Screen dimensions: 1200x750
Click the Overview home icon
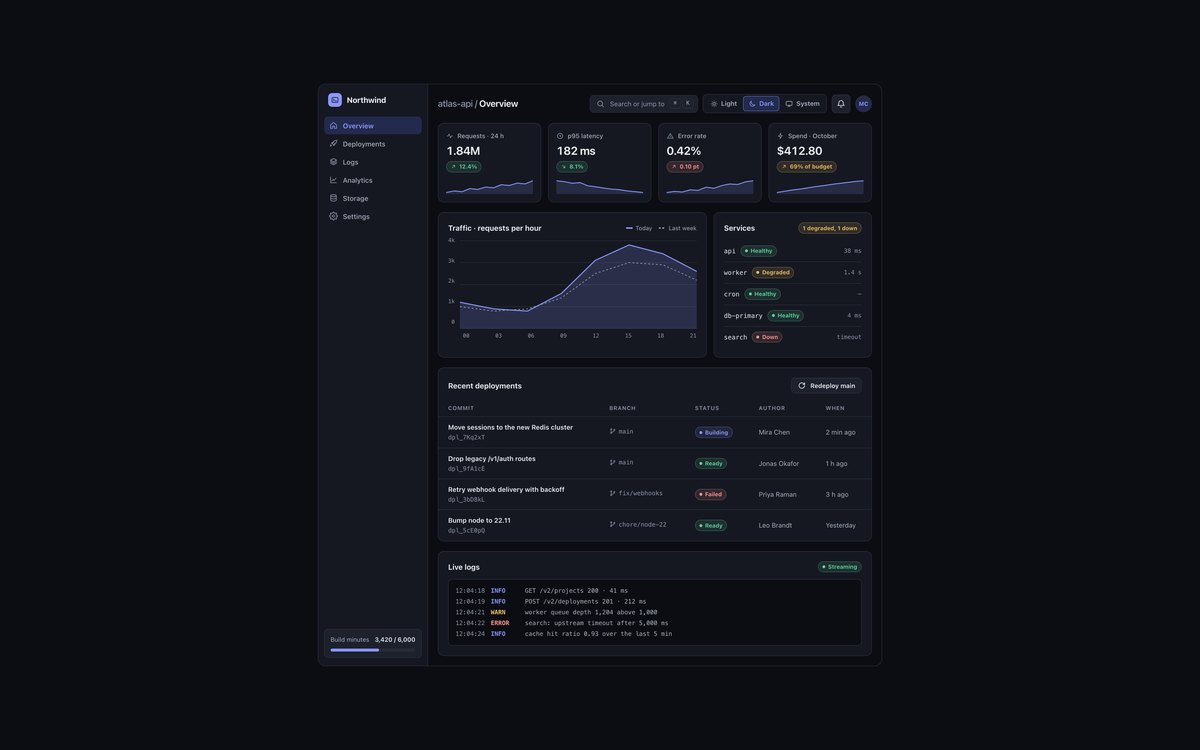click(334, 126)
